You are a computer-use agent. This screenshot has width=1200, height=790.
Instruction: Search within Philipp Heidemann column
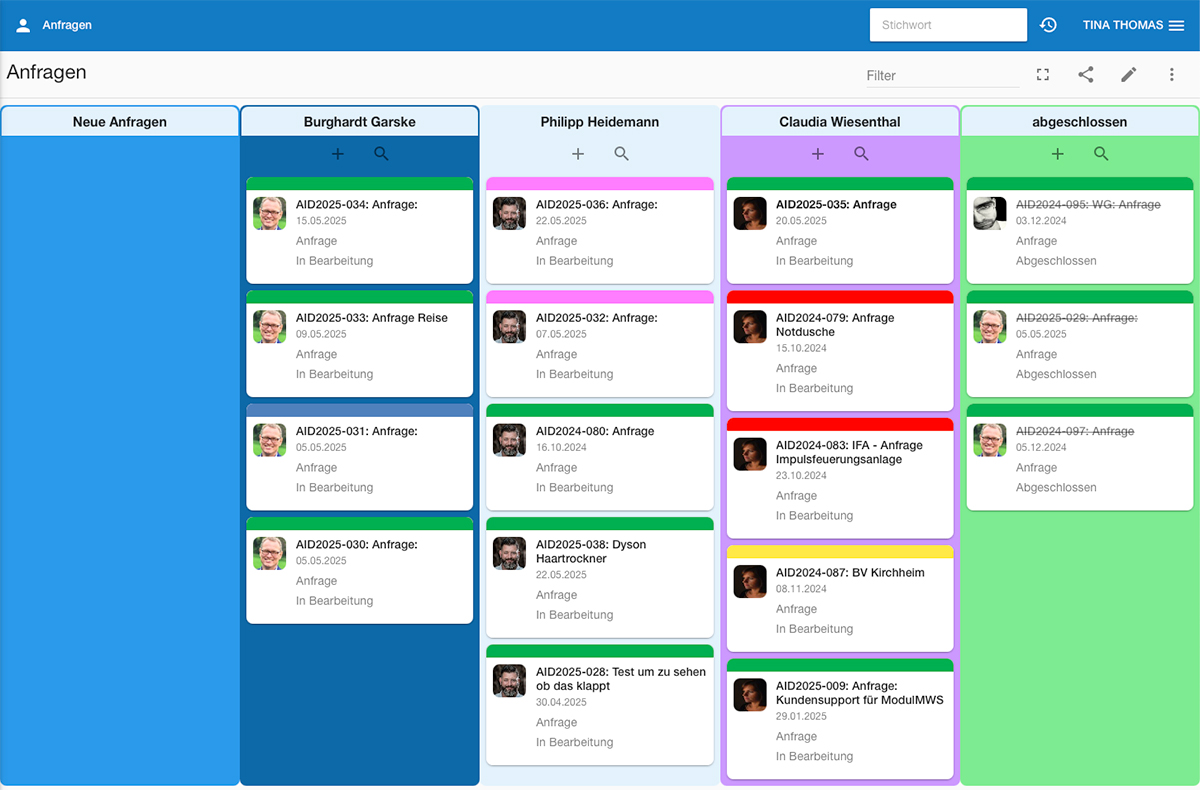[x=621, y=154]
